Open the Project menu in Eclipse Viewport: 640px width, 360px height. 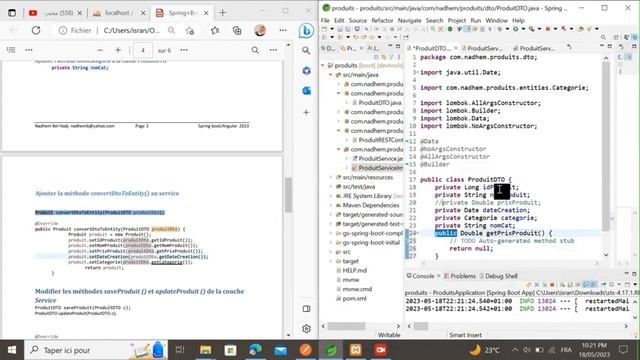pos(456,20)
